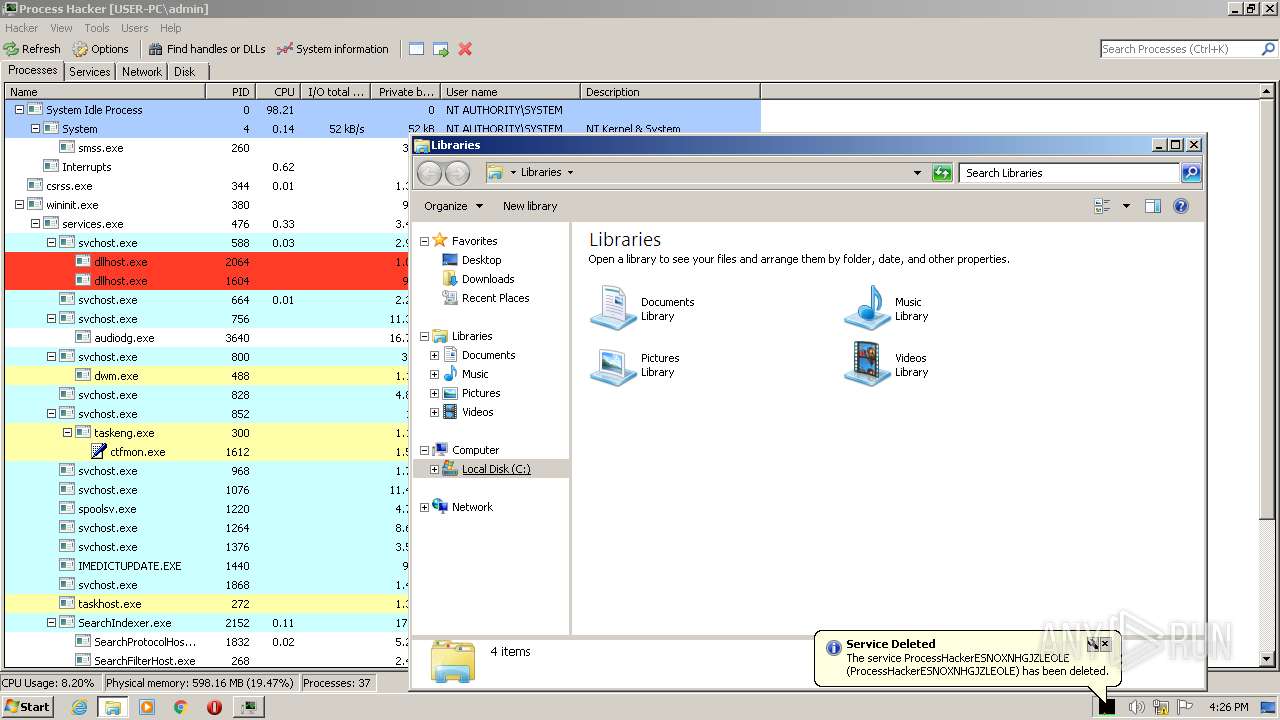The image size is (1280, 720).
Task: Click the Action Center flag tray icon
Action: pyautogui.click(x=1185, y=707)
